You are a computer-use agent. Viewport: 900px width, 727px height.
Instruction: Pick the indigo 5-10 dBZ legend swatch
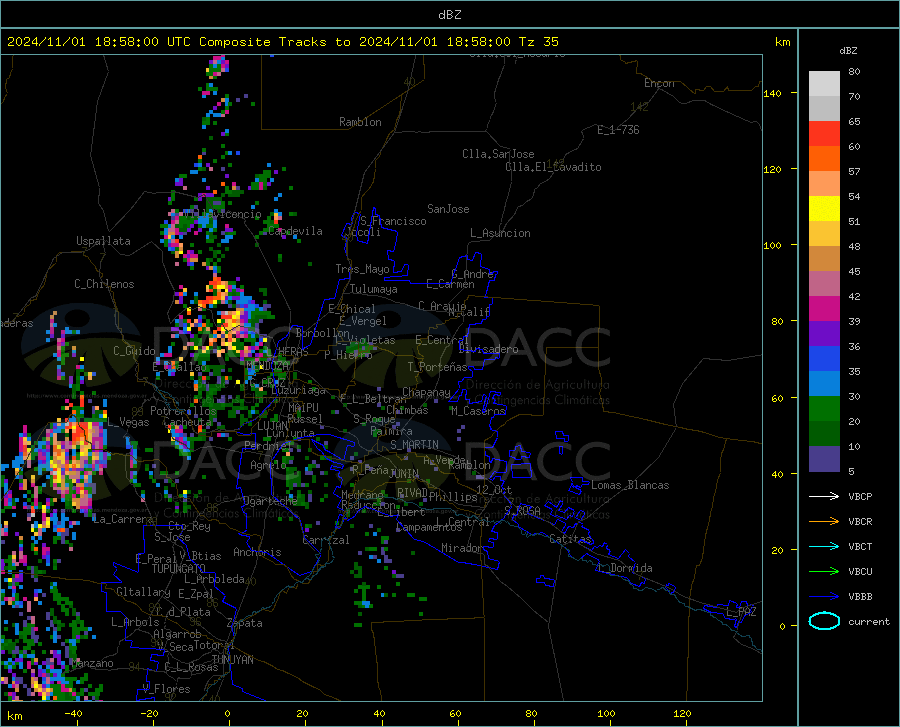pos(824,459)
